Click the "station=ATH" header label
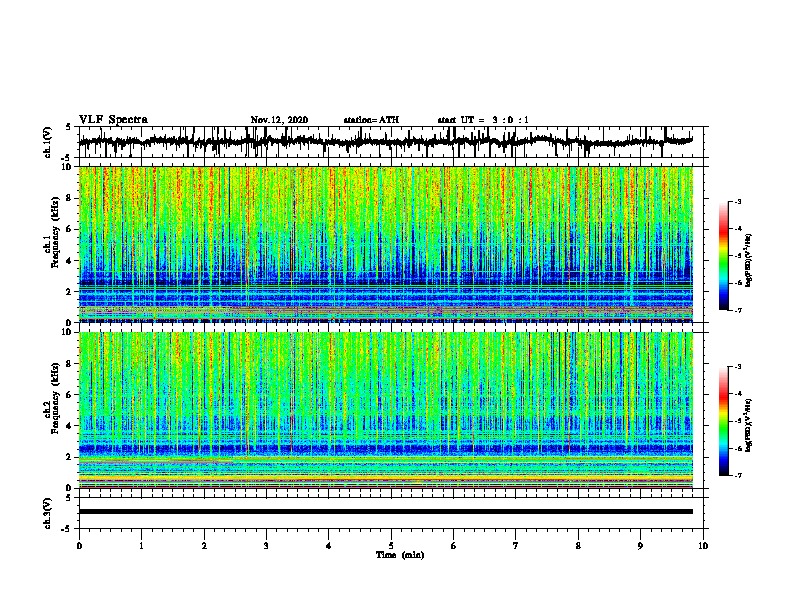792x612 pixels. (x=371, y=120)
